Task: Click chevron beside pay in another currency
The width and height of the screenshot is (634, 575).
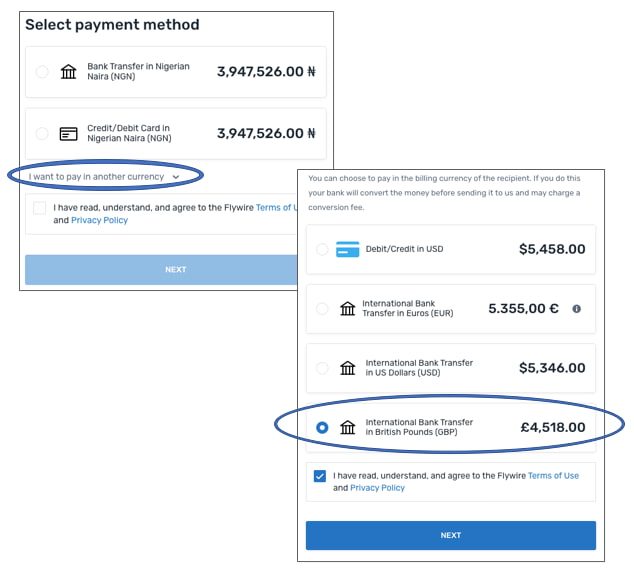Action: (176, 177)
